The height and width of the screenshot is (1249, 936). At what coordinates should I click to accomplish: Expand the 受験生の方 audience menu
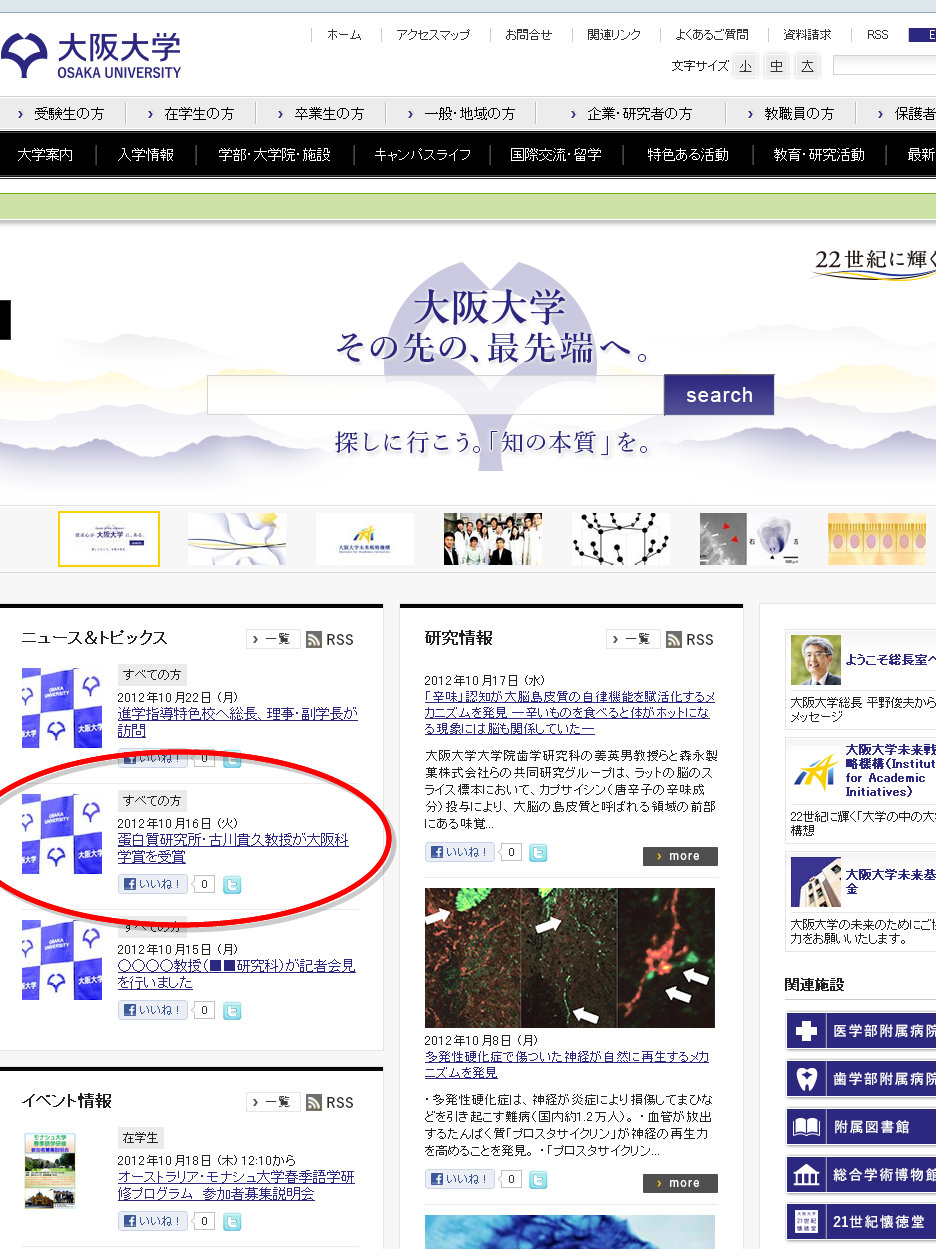point(61,114)
